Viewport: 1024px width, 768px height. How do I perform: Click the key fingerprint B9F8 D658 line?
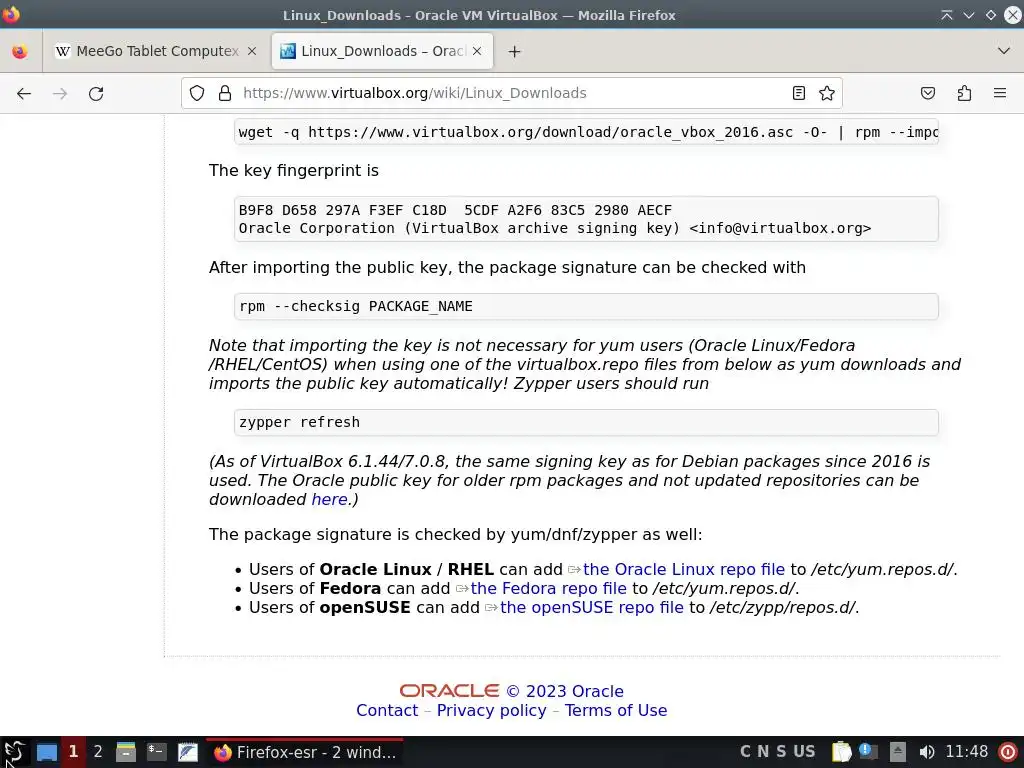455,210
